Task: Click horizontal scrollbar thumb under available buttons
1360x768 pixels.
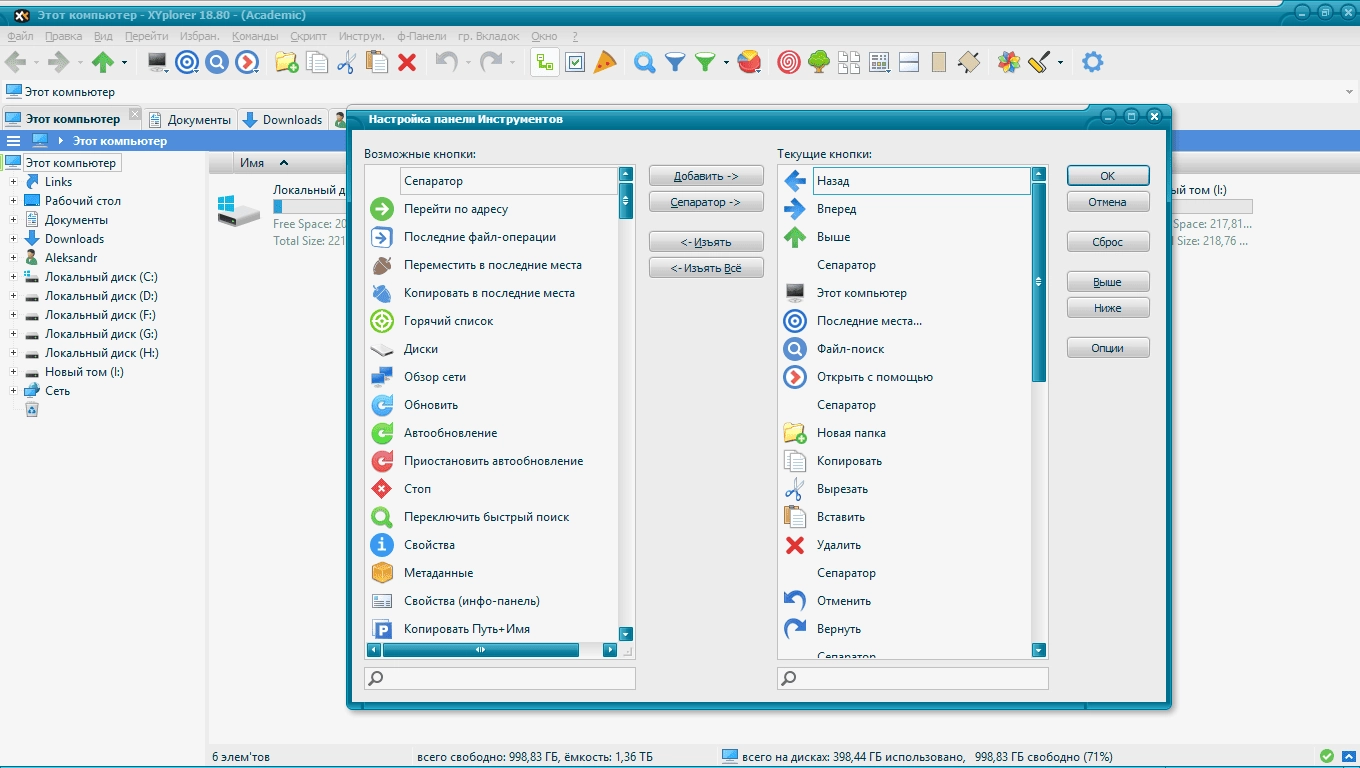Action: tap(481, 650)
